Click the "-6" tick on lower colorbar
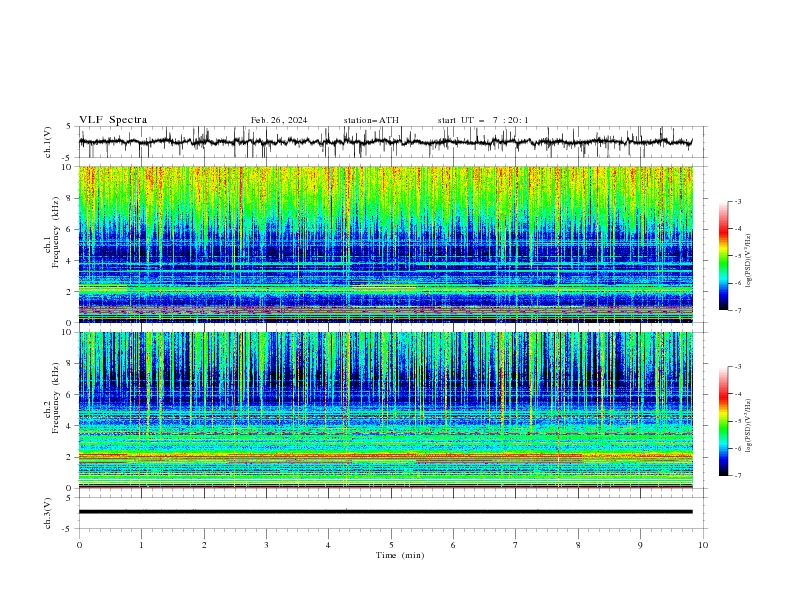 738,448
